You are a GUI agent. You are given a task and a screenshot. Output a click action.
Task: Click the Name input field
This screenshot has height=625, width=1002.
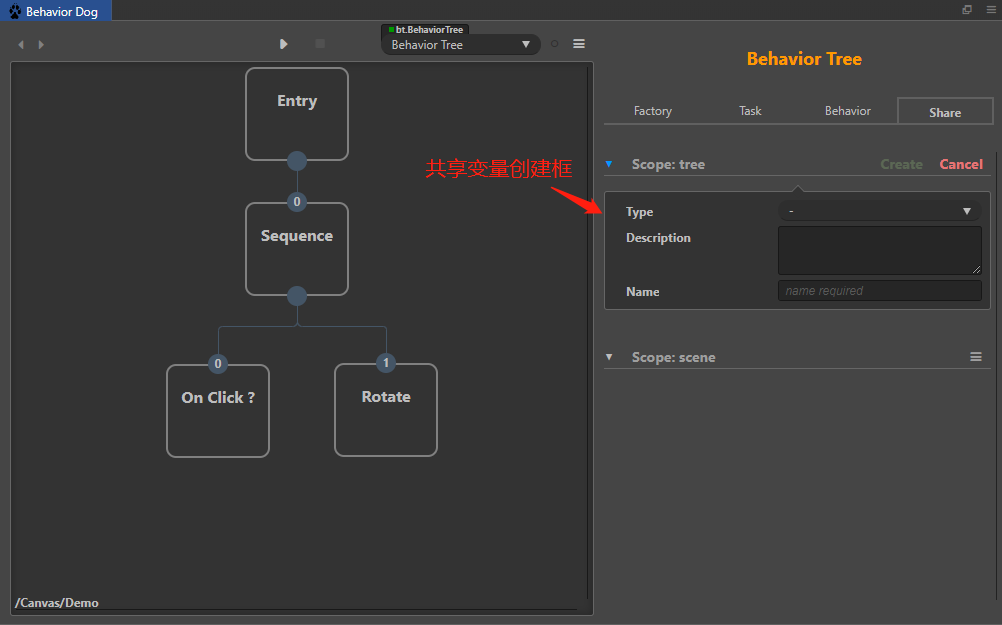pos(879,291)
